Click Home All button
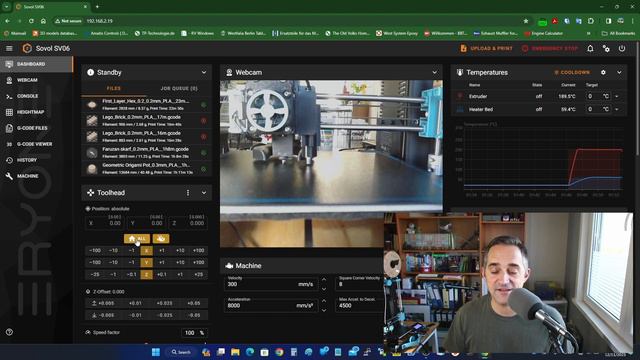Image resolution: width=640 pixels, height=360 pixels. (137, 238)
